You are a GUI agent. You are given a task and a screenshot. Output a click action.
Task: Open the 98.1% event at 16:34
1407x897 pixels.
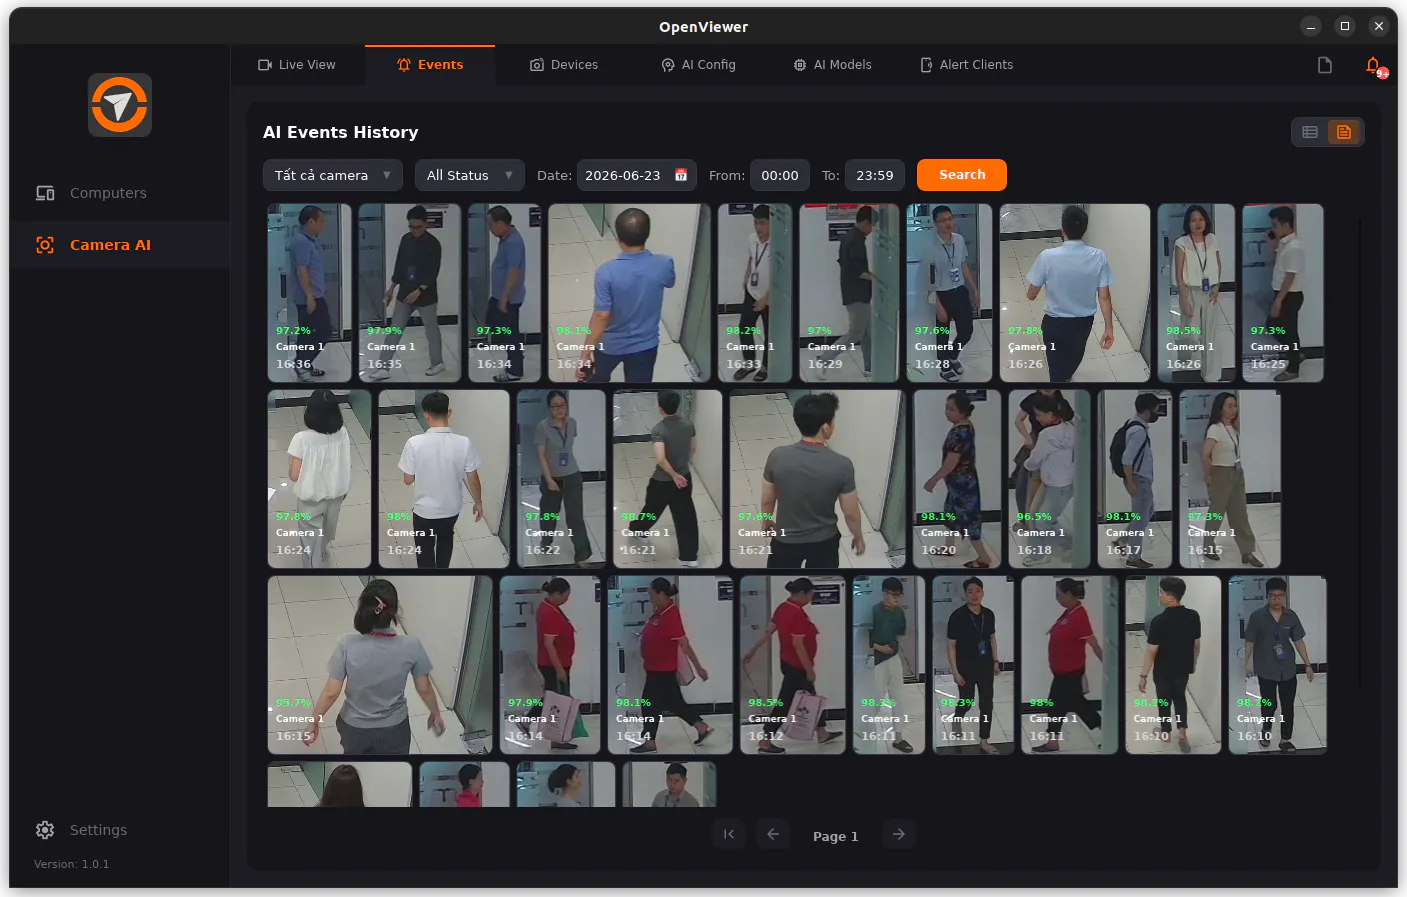click(x=630, y=293)
